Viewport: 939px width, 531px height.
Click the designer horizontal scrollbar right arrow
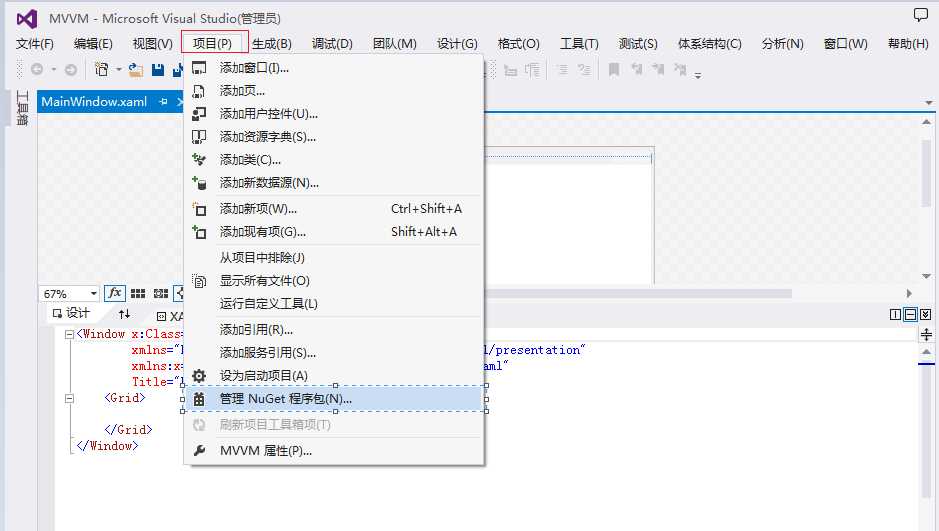tap(909, 293)
